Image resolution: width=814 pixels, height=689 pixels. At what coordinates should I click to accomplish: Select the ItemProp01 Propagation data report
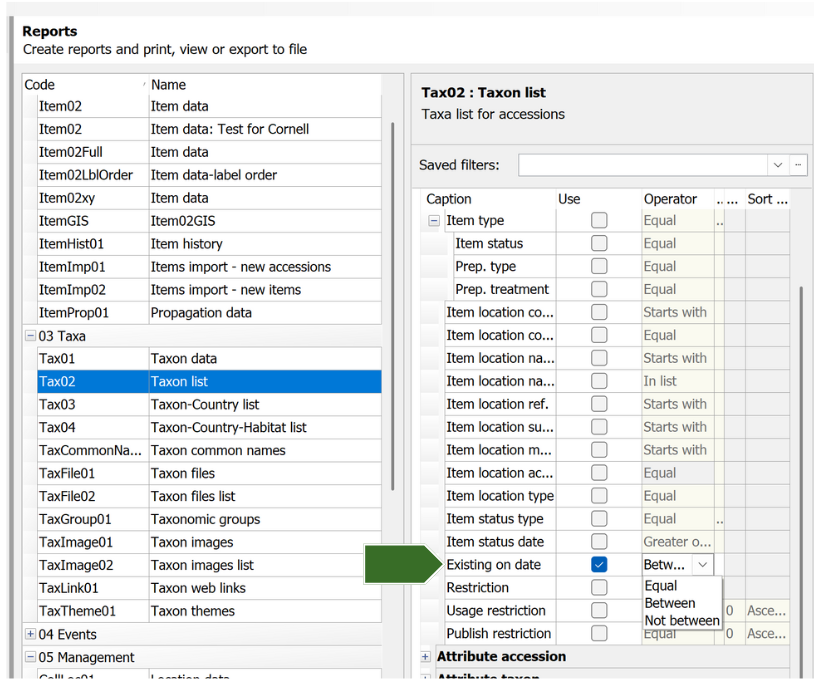pyautogui.click(x=210, y=312)
